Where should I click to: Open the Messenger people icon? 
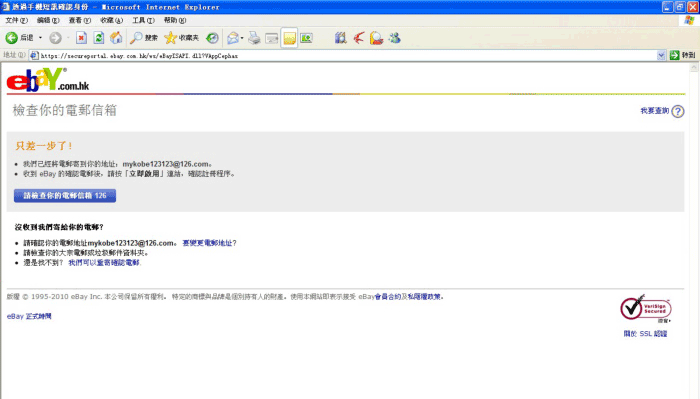(394, 38)
